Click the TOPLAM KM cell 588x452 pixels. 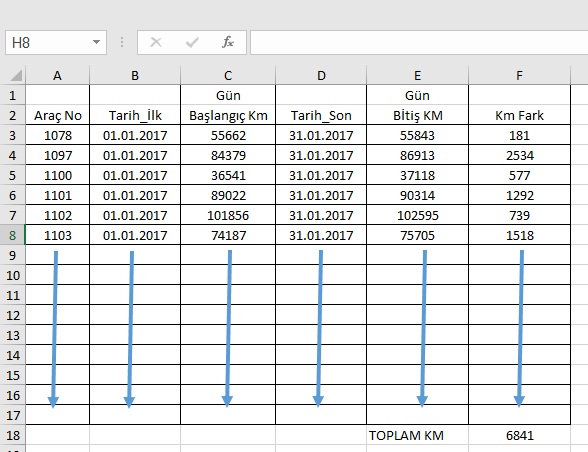[x=417, y=435]
